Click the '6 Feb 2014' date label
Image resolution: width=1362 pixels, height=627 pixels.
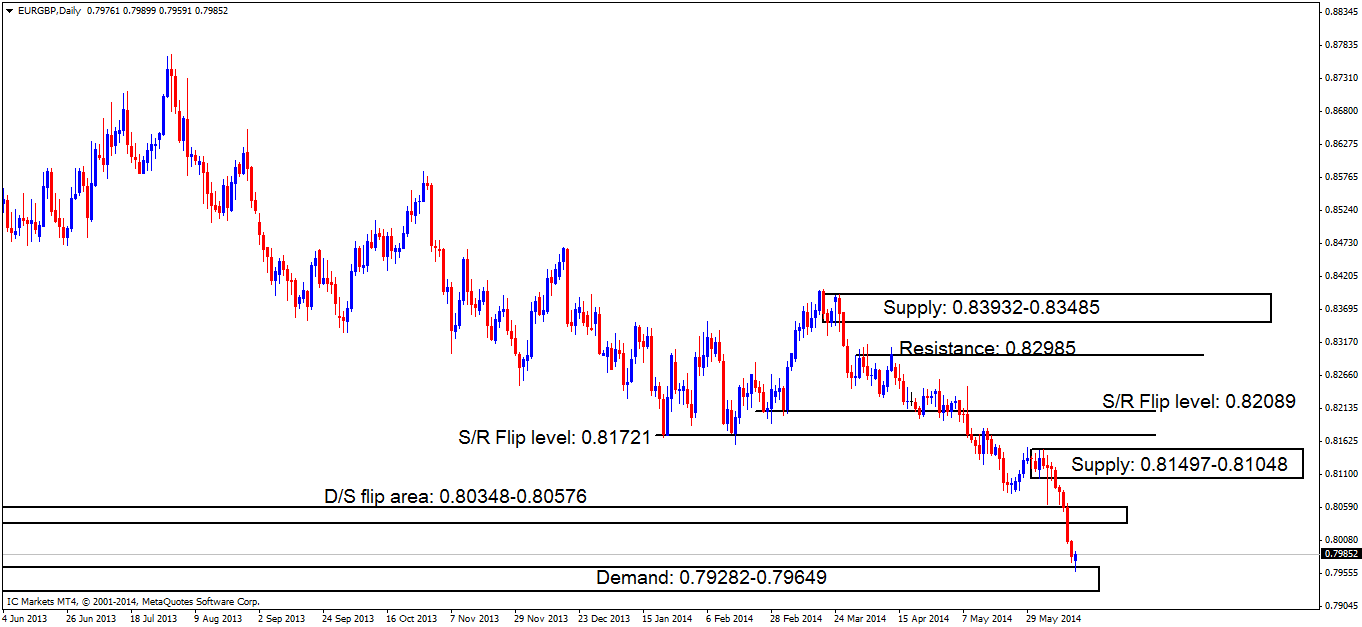(x=732, y=618)
